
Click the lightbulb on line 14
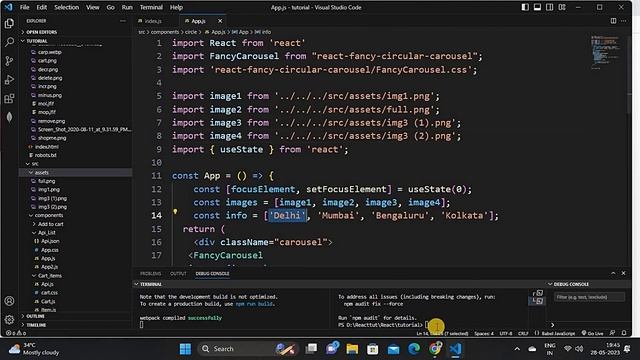pyautogui.click(x=175, y=211)
